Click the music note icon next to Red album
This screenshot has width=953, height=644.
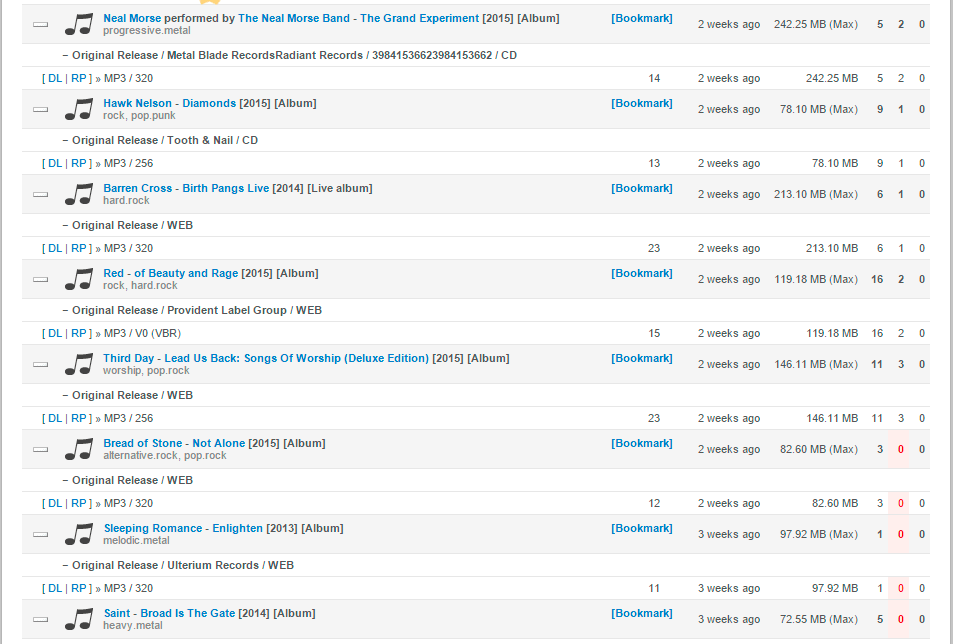79,279
